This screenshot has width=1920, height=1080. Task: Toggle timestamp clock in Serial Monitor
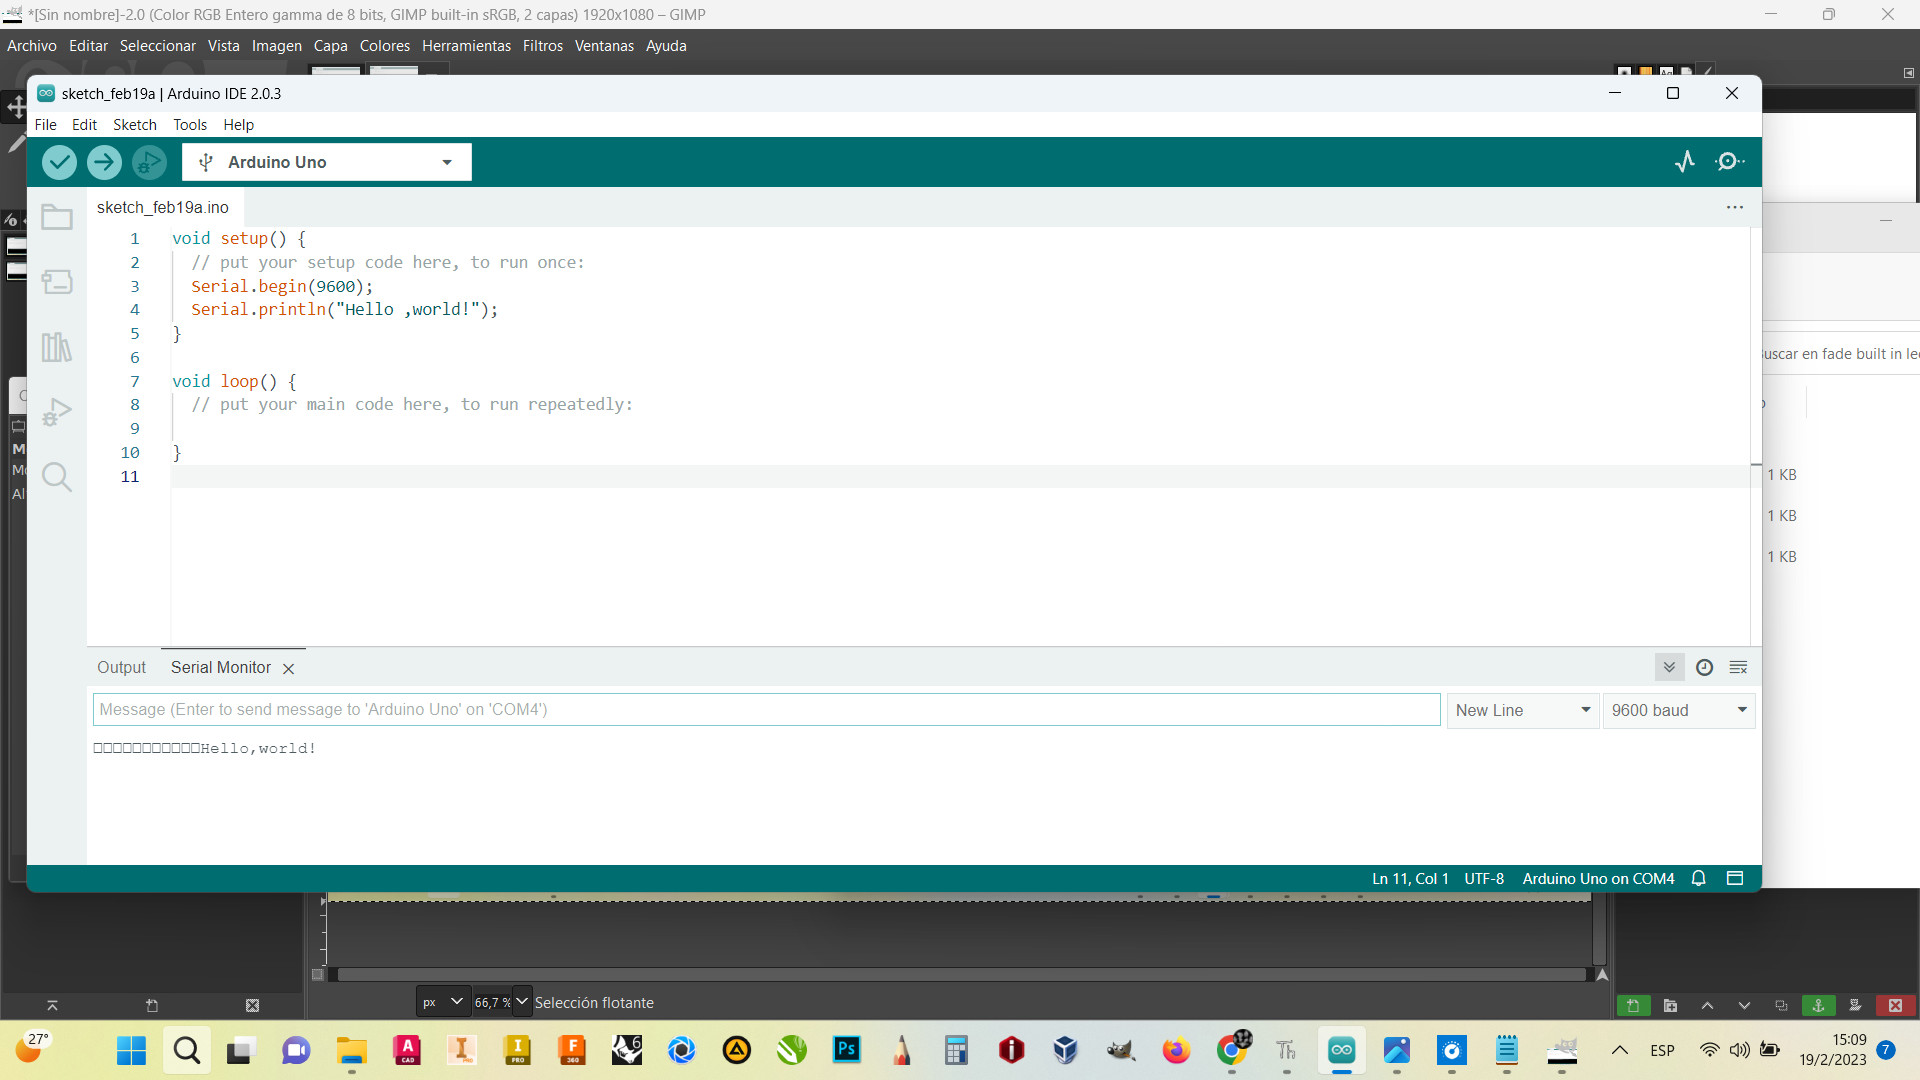1705,667
